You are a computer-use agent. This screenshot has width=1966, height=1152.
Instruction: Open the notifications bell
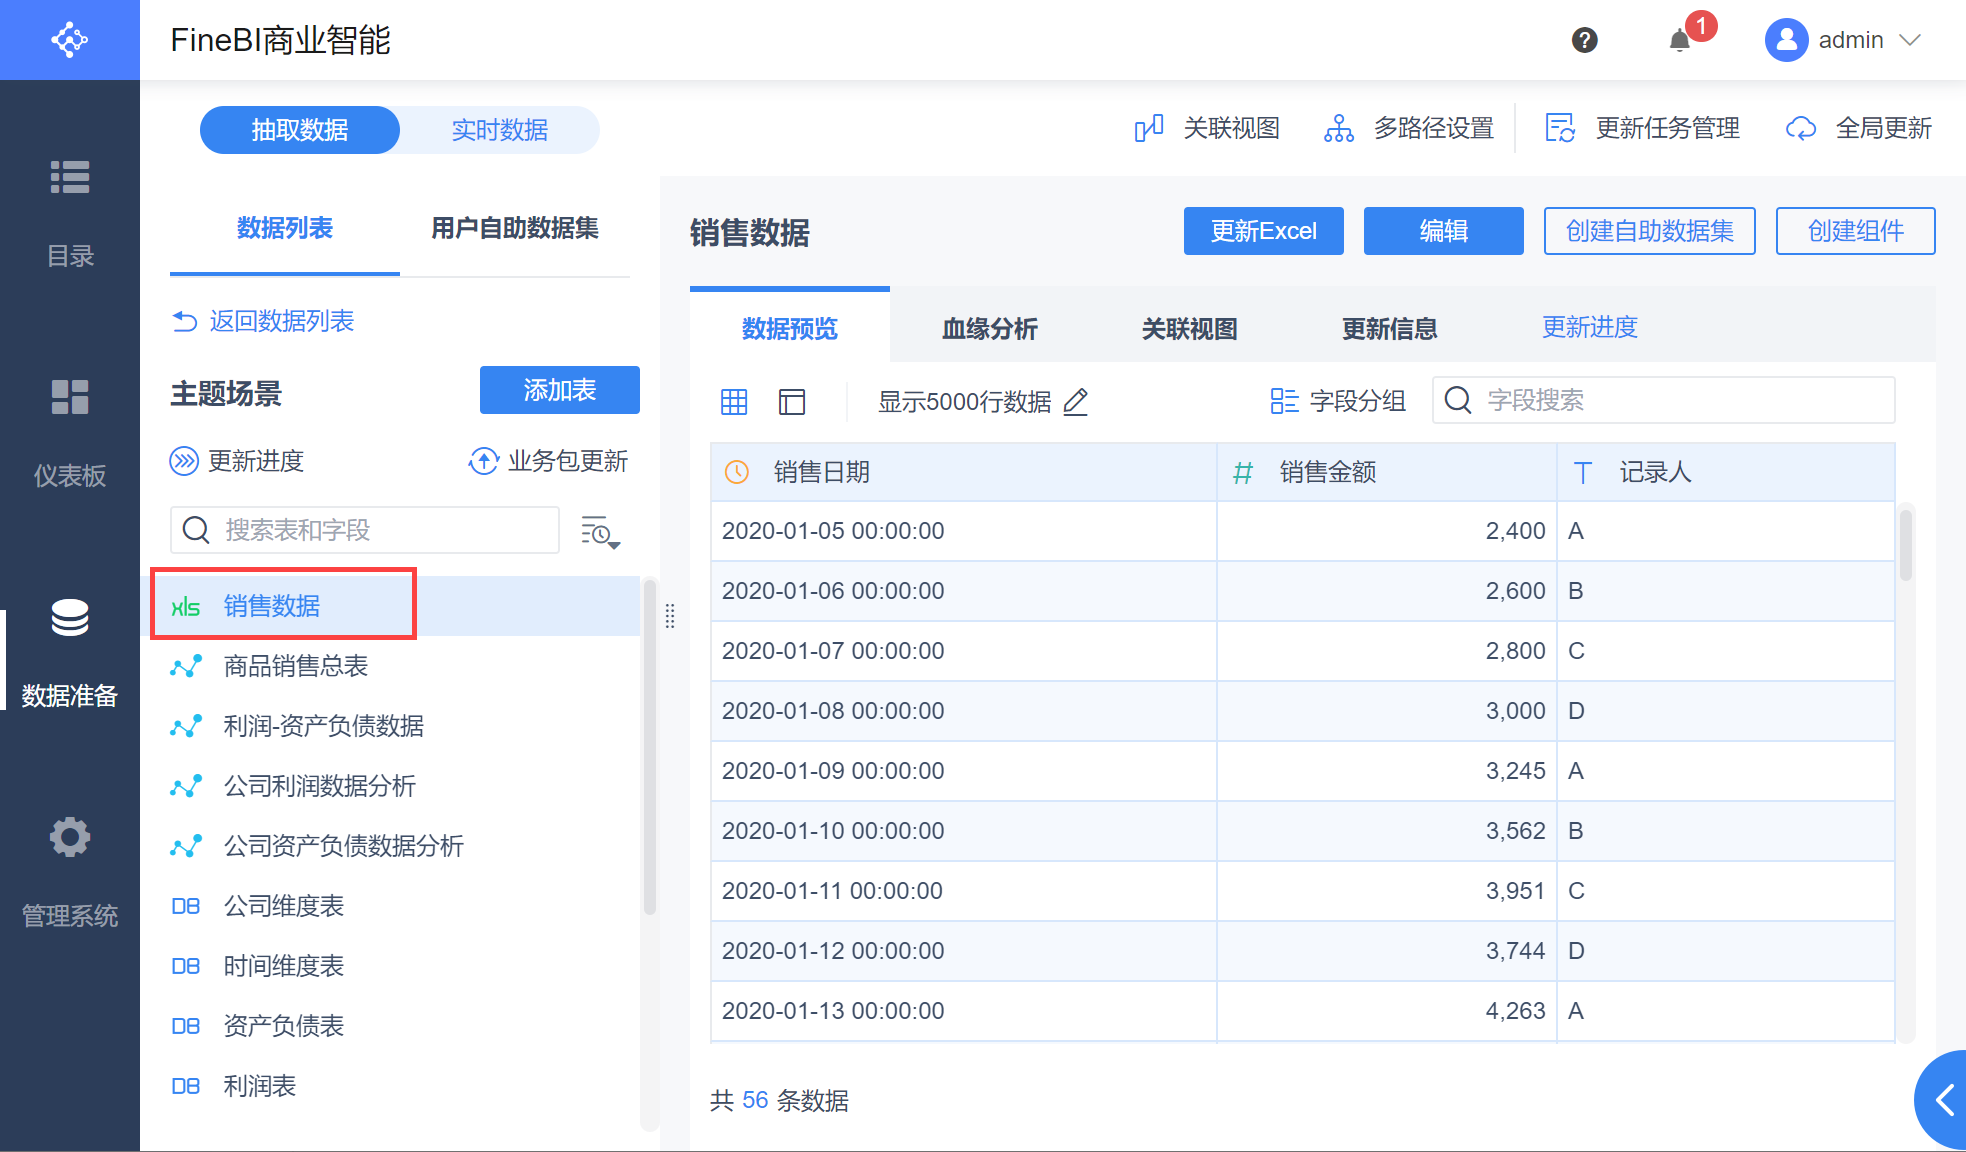(x=1680, y=40)
